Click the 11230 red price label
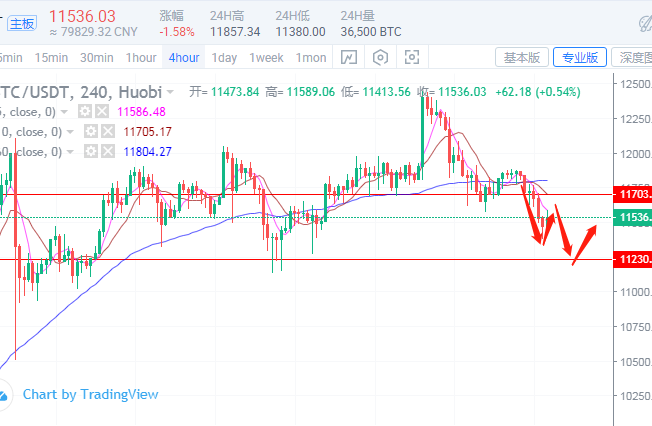Screen dimensions: 652x426 pos(632,259)
